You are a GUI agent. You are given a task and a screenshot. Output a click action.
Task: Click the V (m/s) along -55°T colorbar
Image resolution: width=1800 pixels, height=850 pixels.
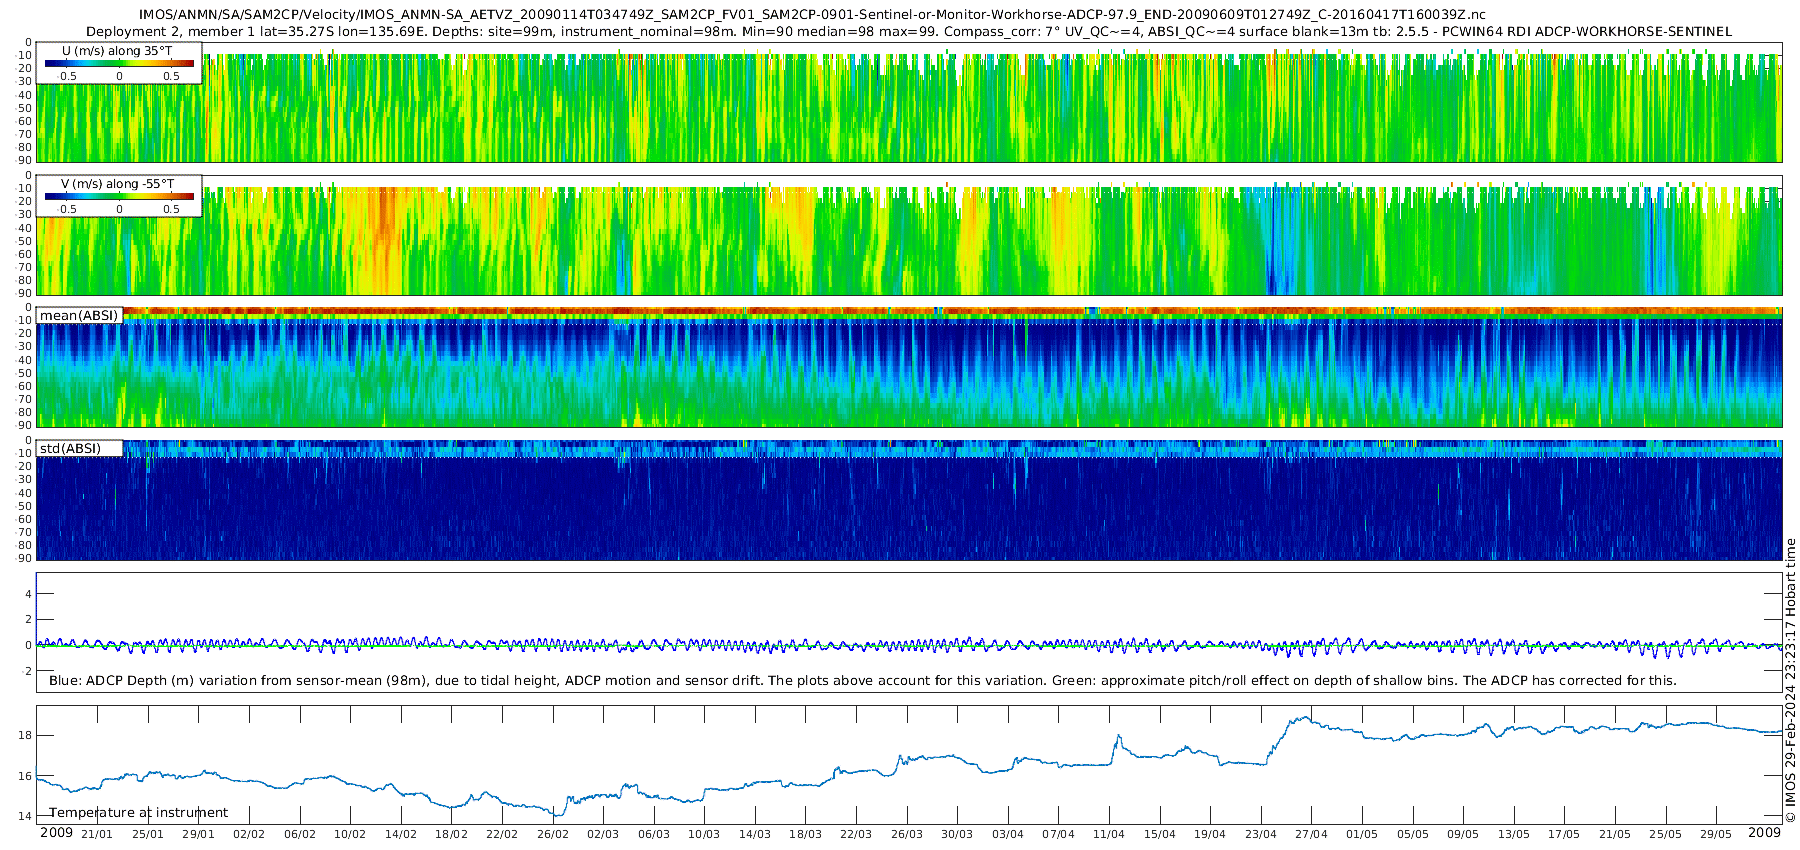click(x=119, y=196)
